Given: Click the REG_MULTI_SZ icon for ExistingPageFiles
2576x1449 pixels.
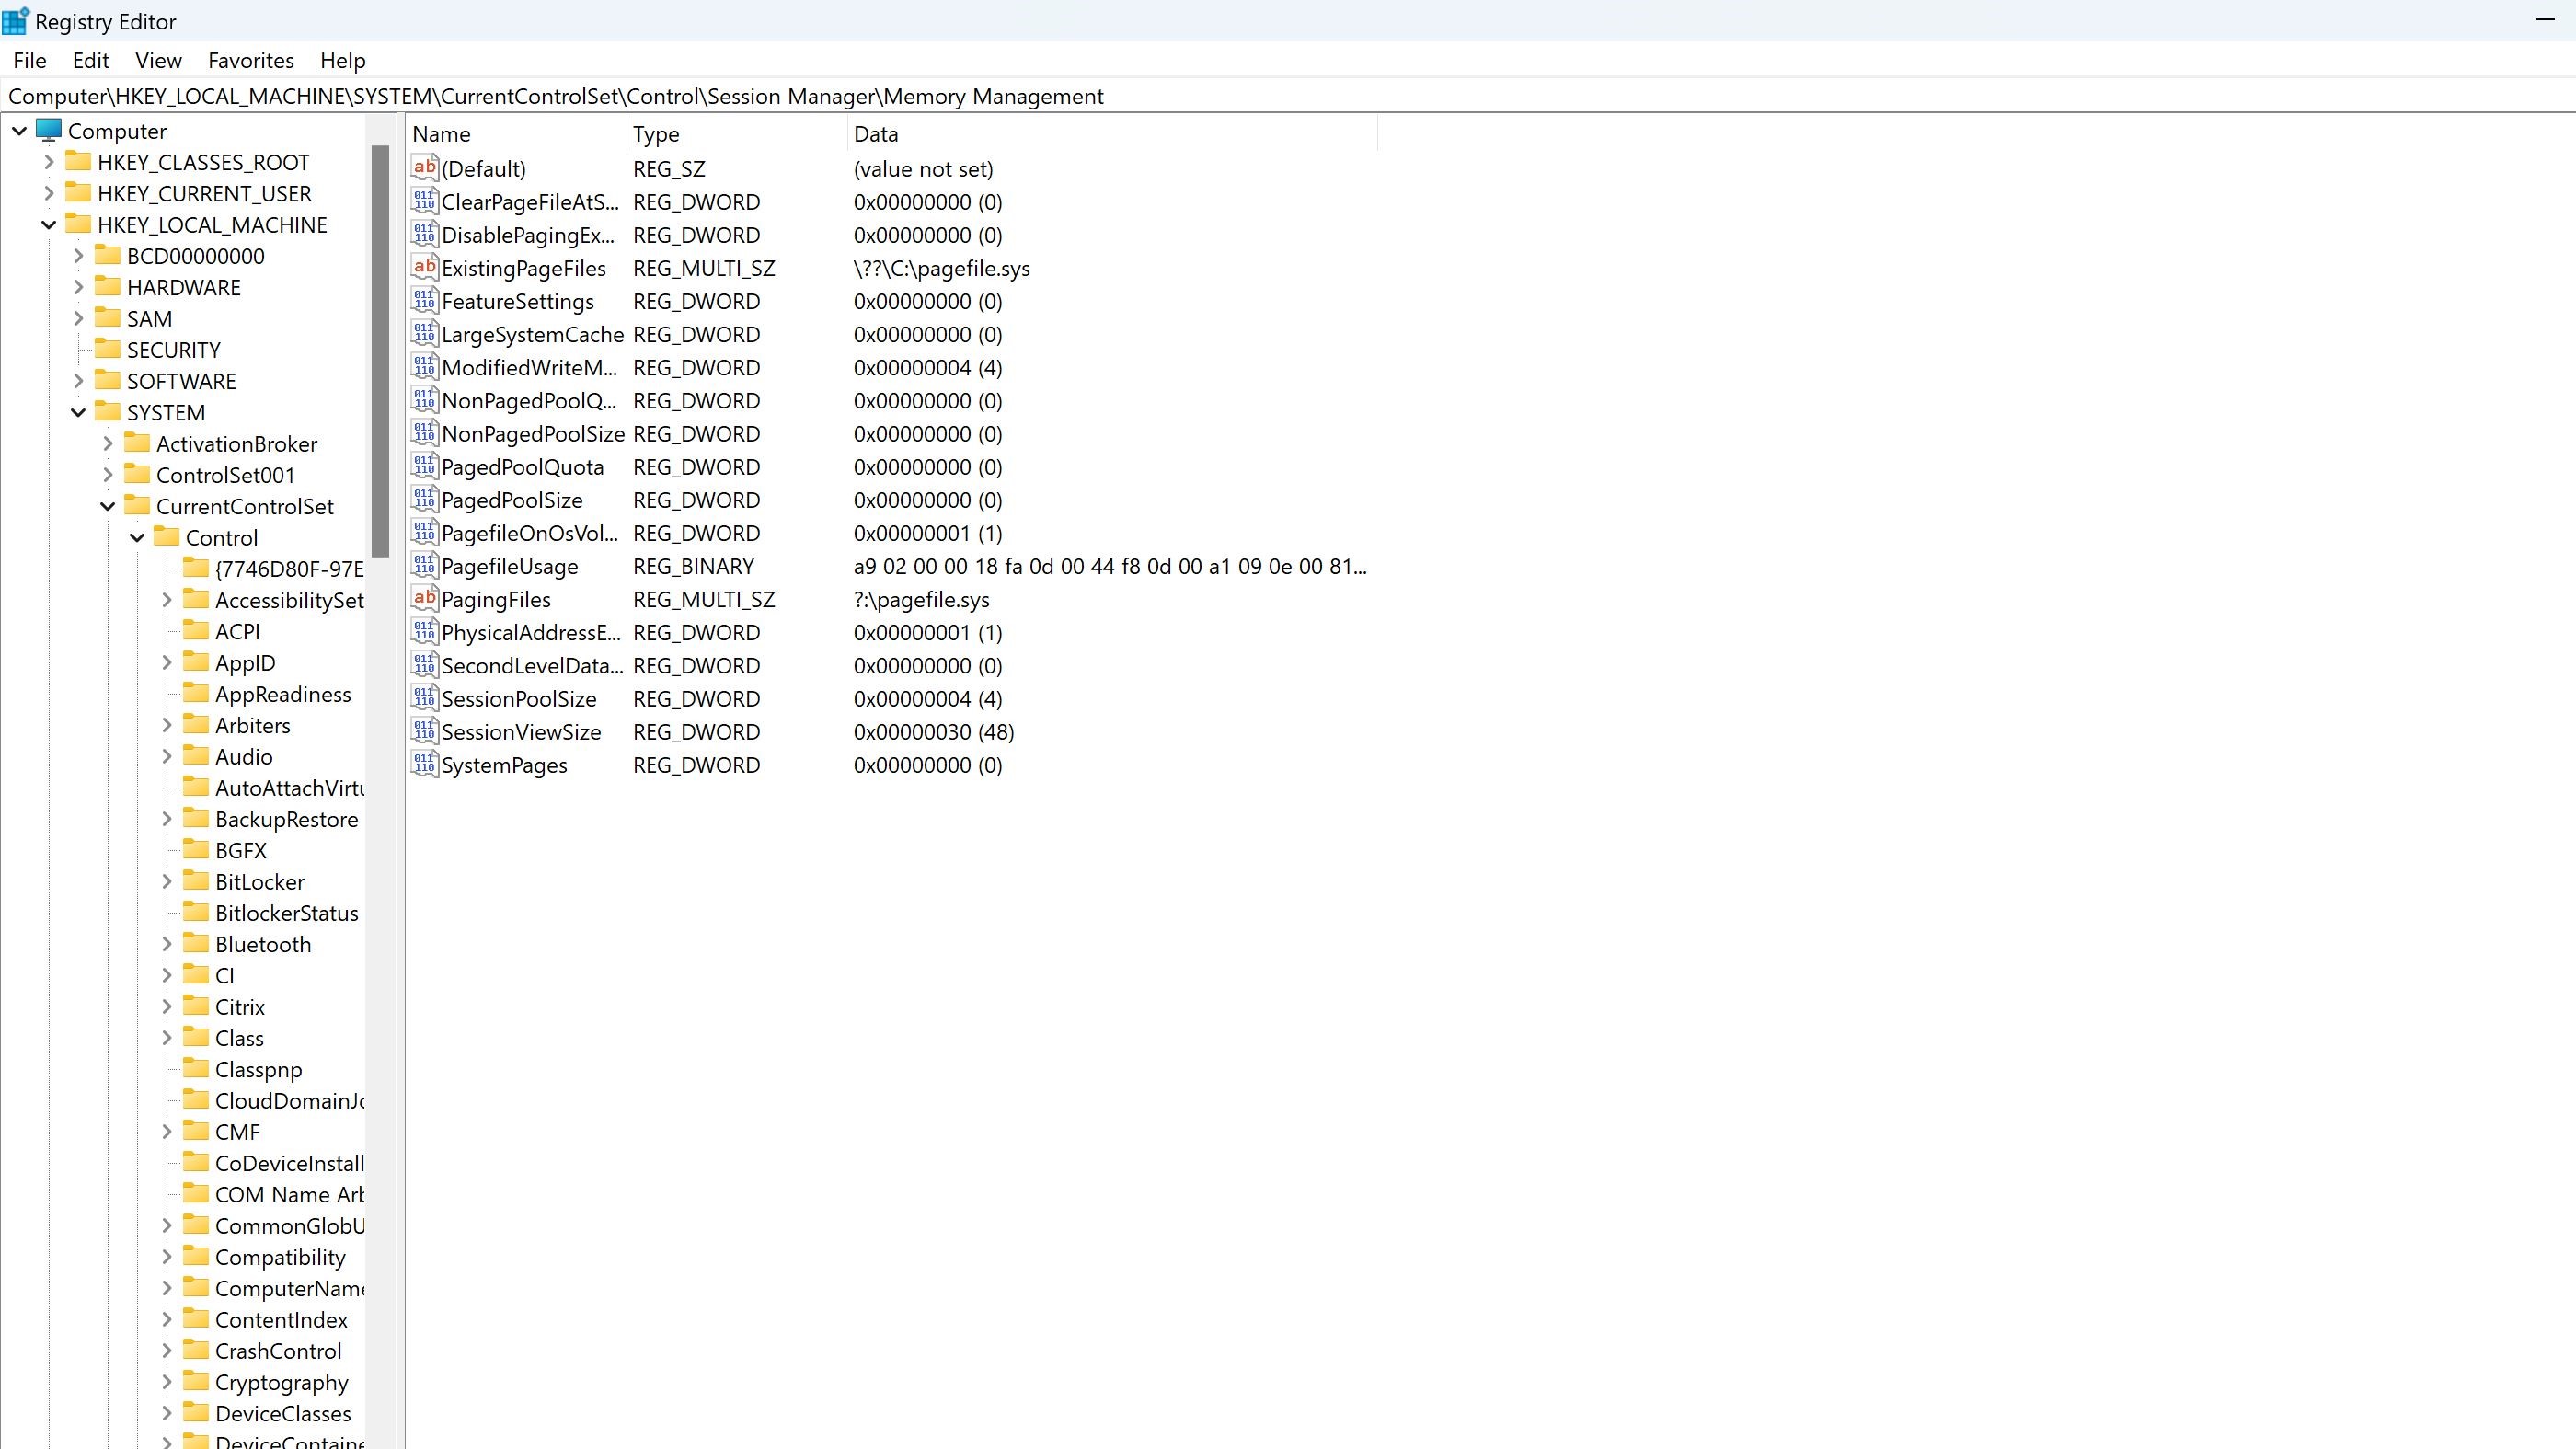Looking at the screenshot, I should (x=425, y=267).
